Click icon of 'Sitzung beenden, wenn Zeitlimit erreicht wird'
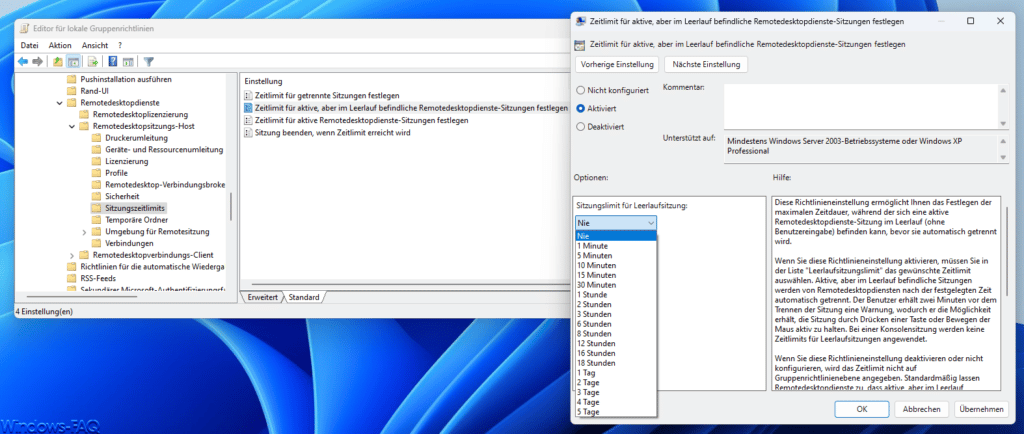This screenshot has width=1024, height=434. tap(248, 132)
